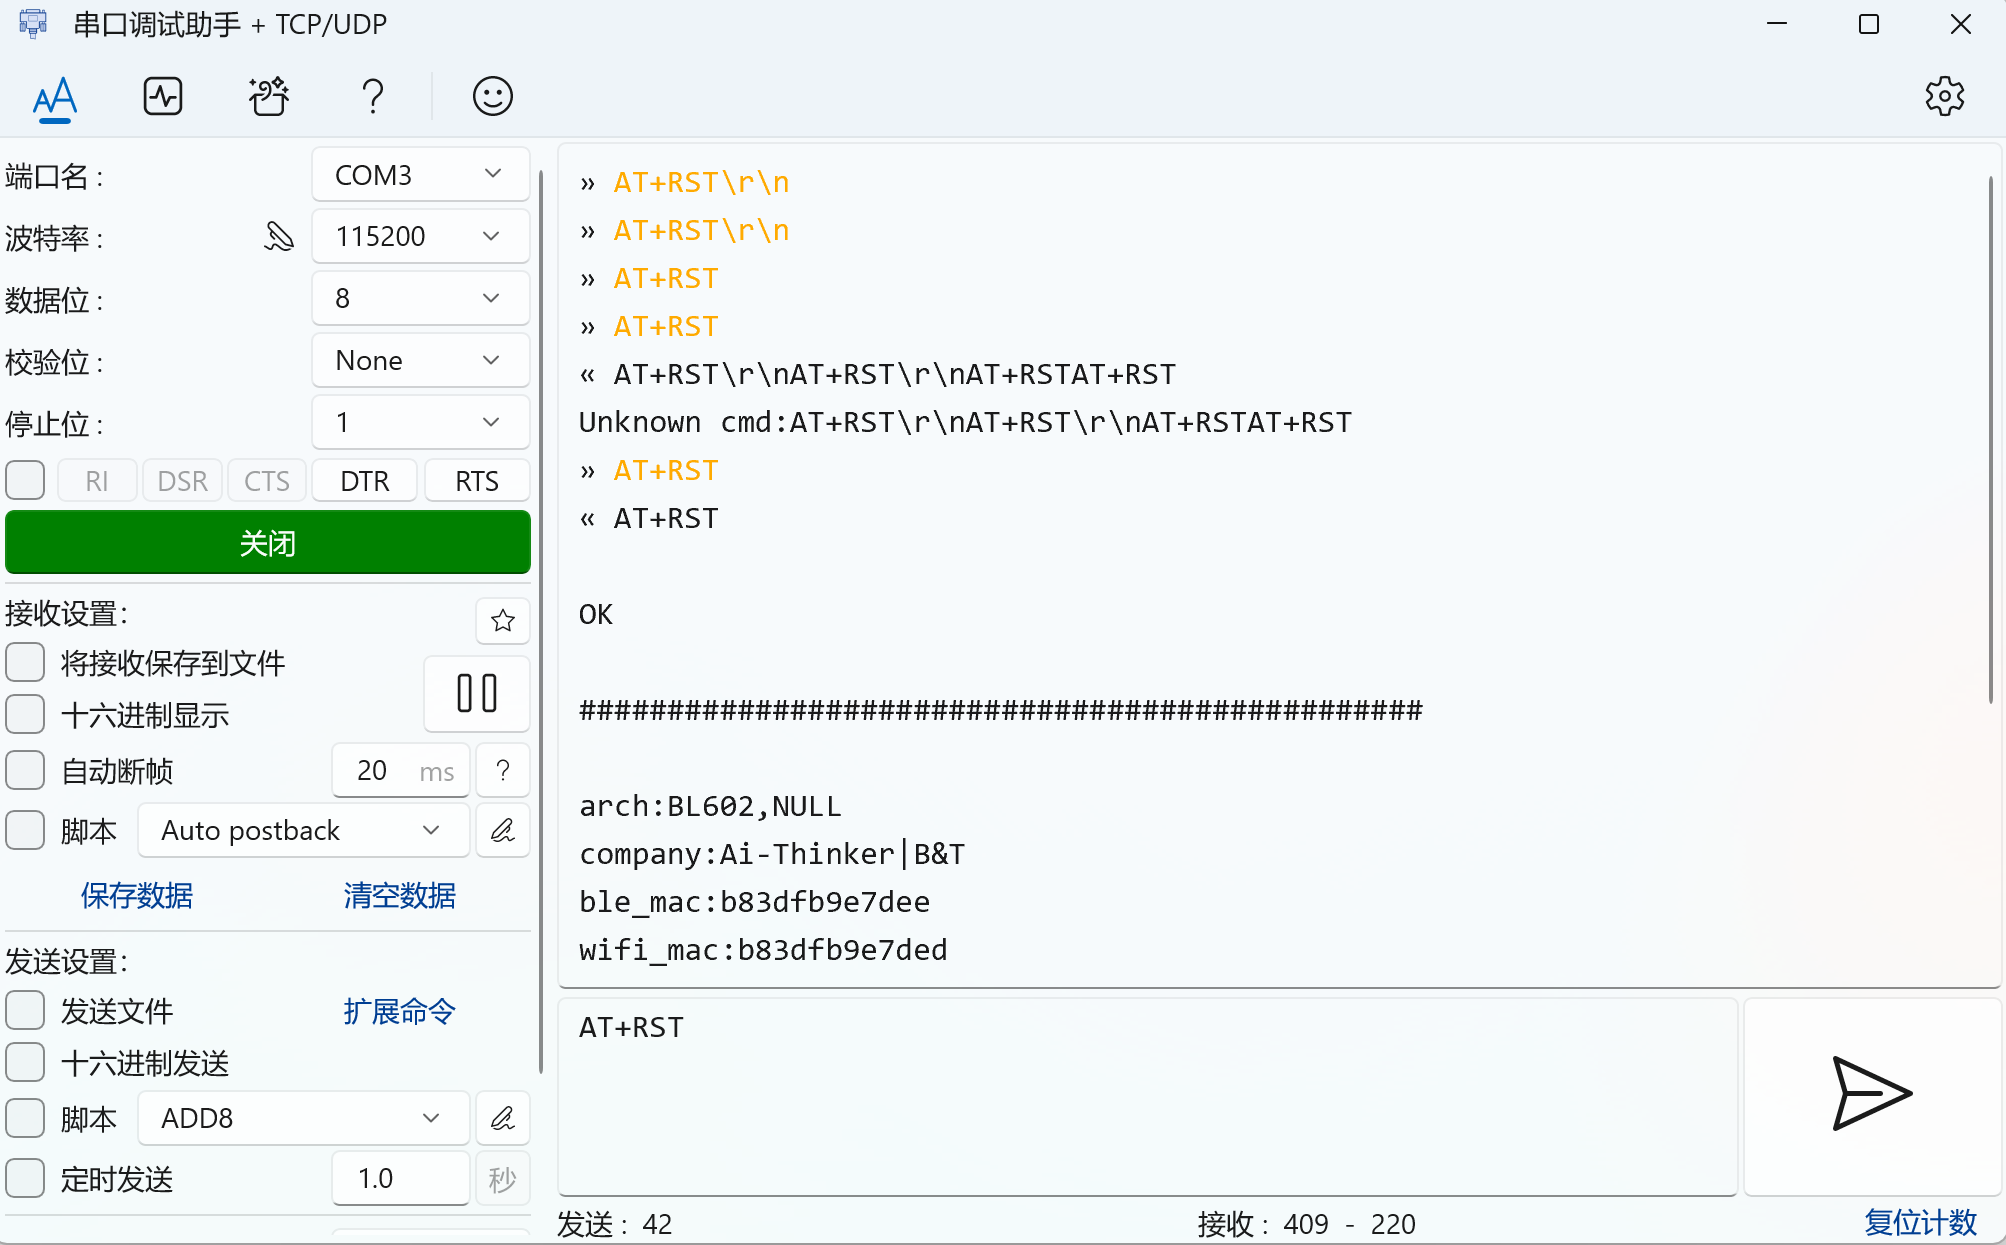
Task: Enable hexadecimal display checkbox
Action: click(25, 715)
